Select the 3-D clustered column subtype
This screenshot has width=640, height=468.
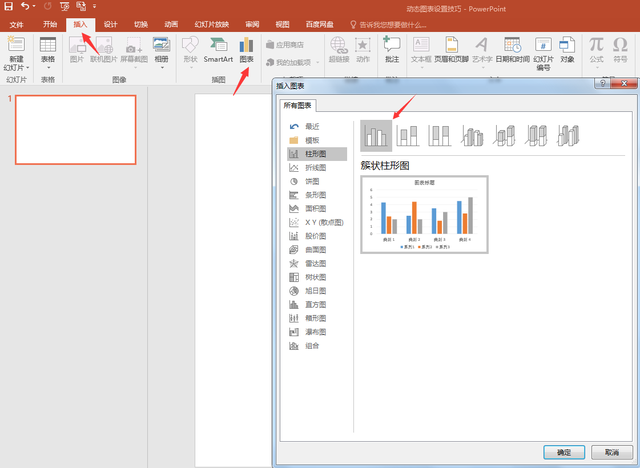(x=472, y=136)
